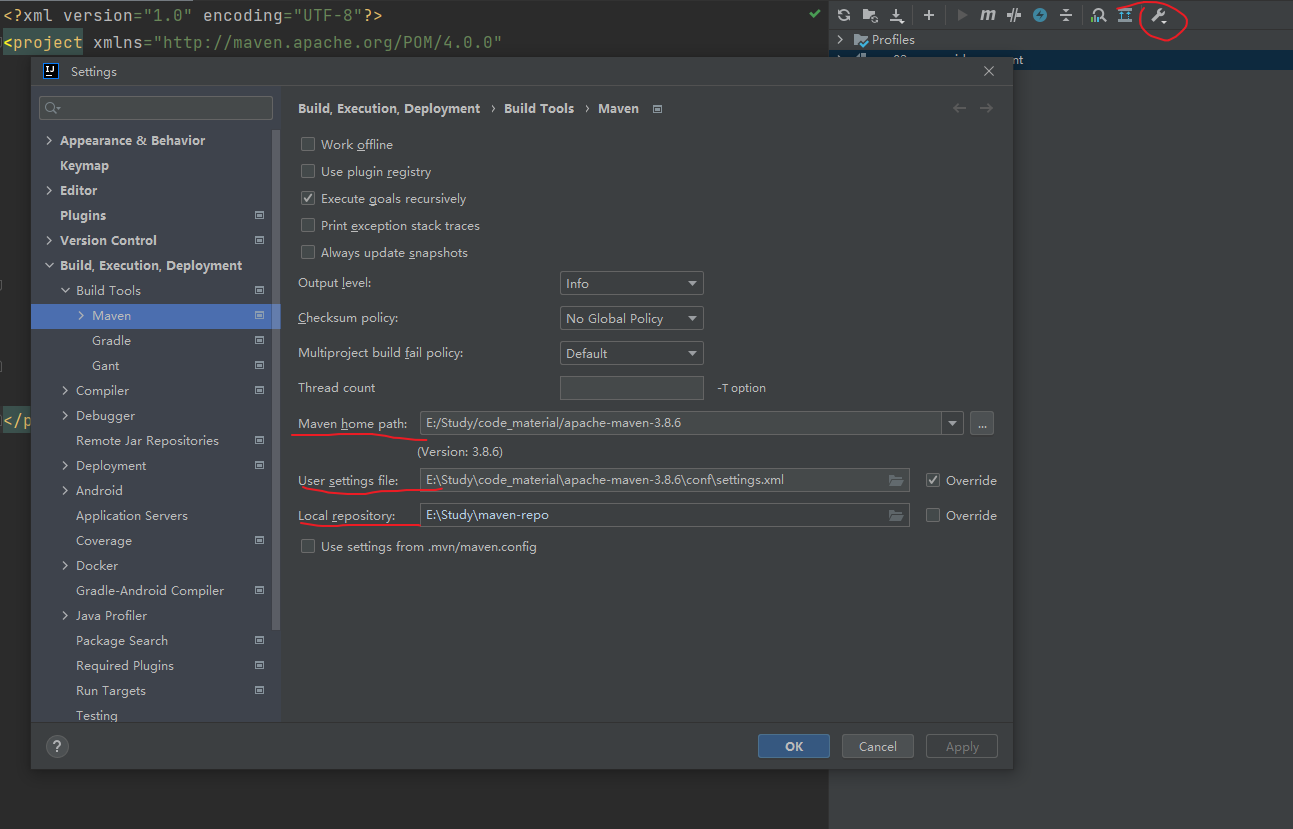Click Settings search input field

(156, 108)
